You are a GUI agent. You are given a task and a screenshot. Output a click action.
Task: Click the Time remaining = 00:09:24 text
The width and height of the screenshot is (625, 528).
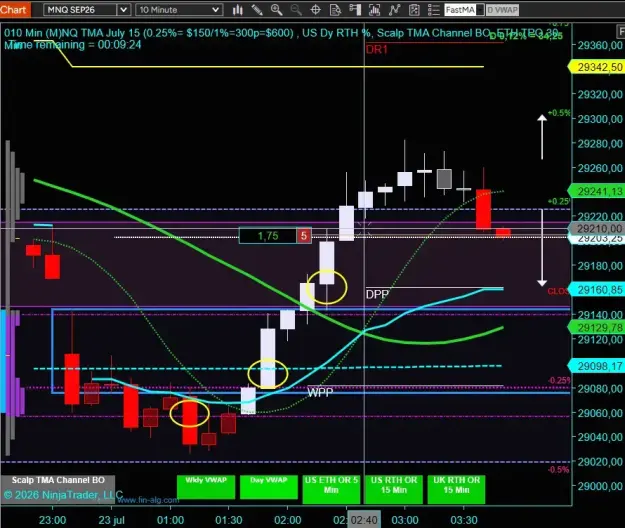[73, 45]
